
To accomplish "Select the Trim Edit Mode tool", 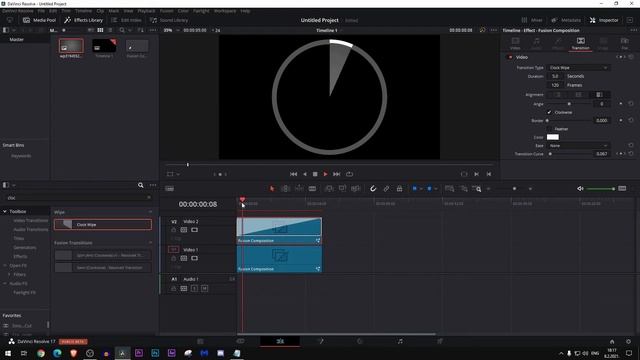I will coord(285,188).
